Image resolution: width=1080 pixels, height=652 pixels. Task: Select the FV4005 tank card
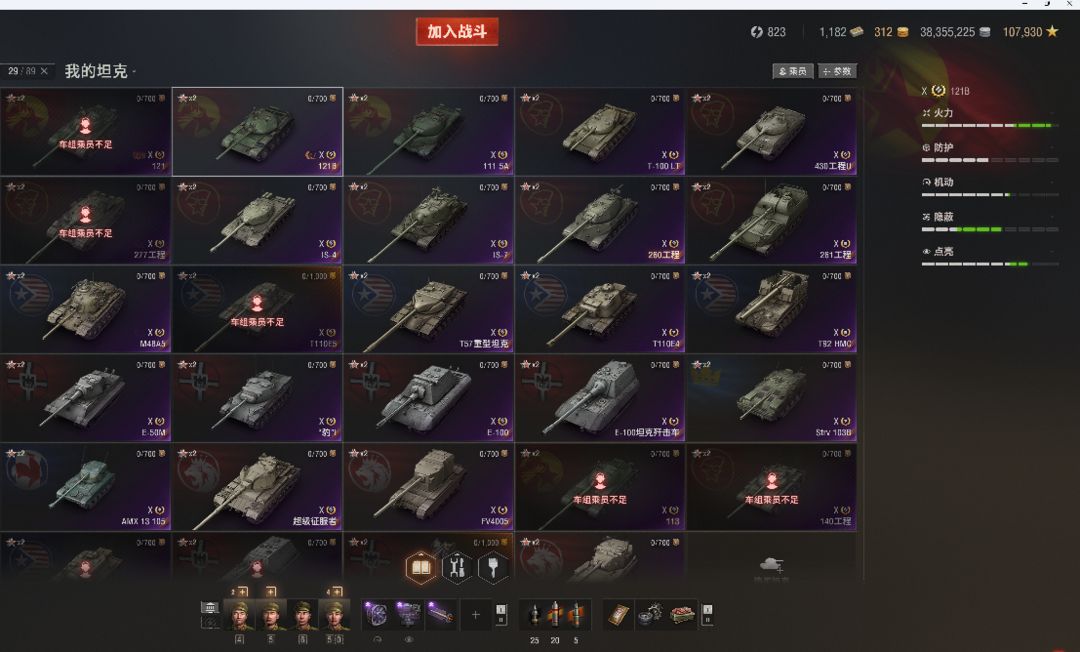click(x=428, y=487)
